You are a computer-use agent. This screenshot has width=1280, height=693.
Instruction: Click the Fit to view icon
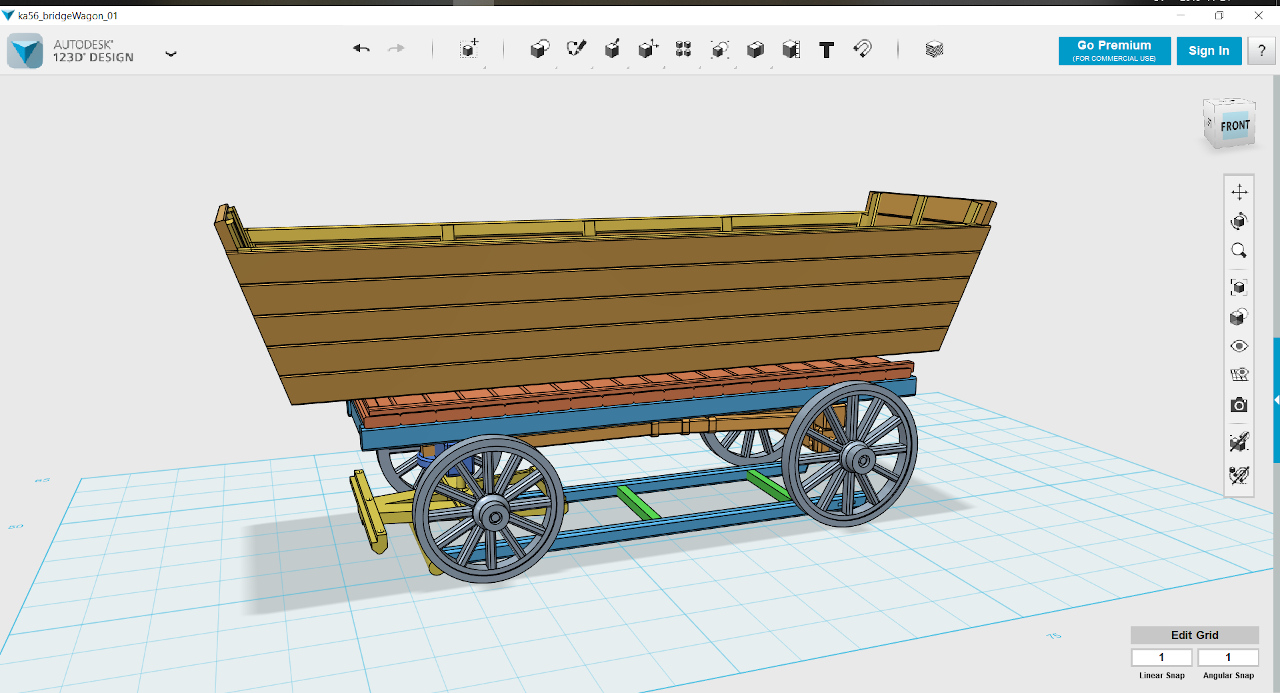[x=1239, y=287]
